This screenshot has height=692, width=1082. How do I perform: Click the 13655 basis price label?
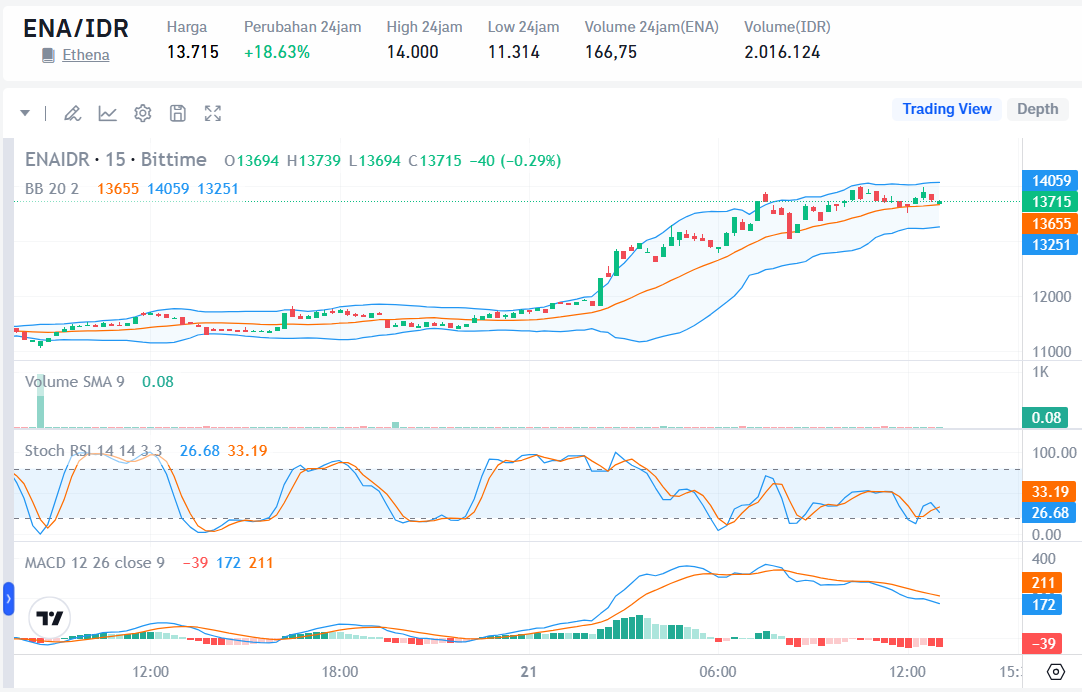pyautogui.click(x=1050, y=224)
